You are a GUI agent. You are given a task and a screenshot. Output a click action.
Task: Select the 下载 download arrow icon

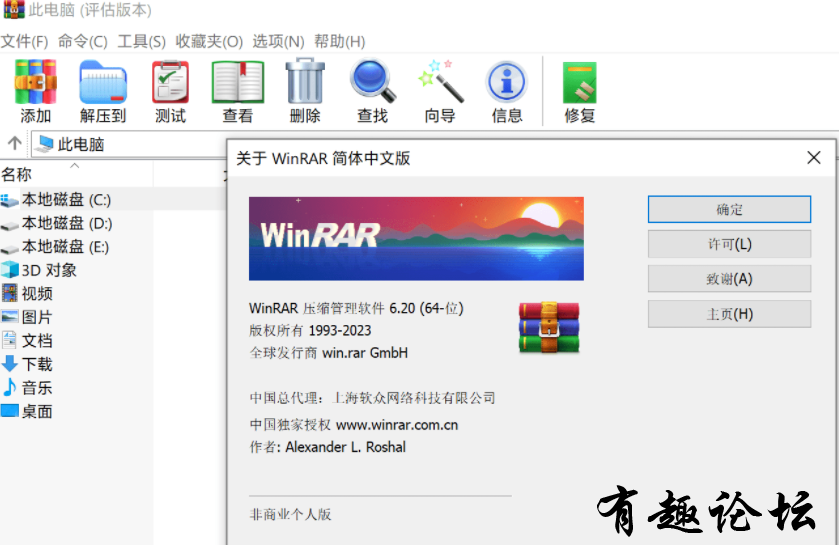click(x=10, y=364)
